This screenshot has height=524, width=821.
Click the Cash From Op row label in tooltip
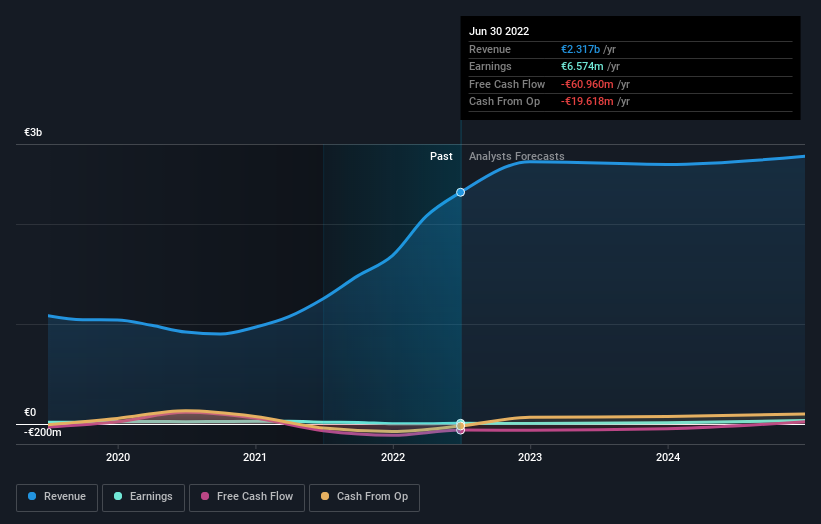point(504,102)
